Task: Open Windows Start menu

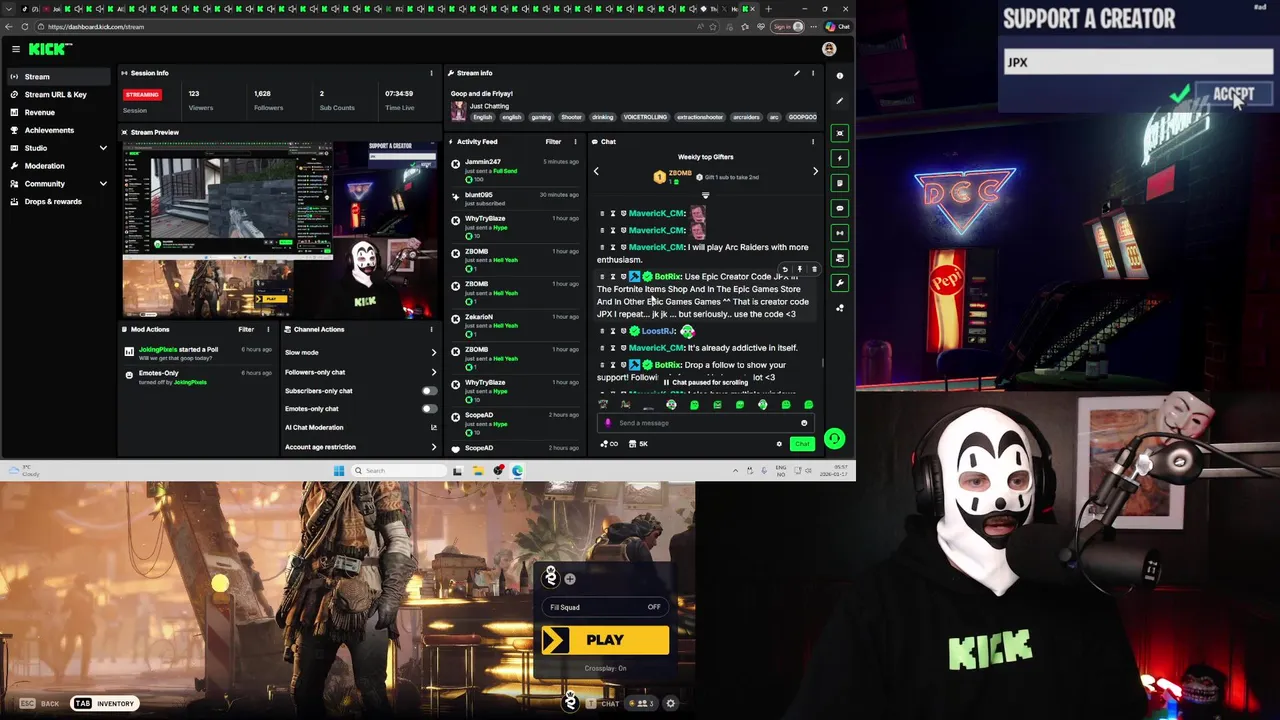Action: [x=339, y=471]
